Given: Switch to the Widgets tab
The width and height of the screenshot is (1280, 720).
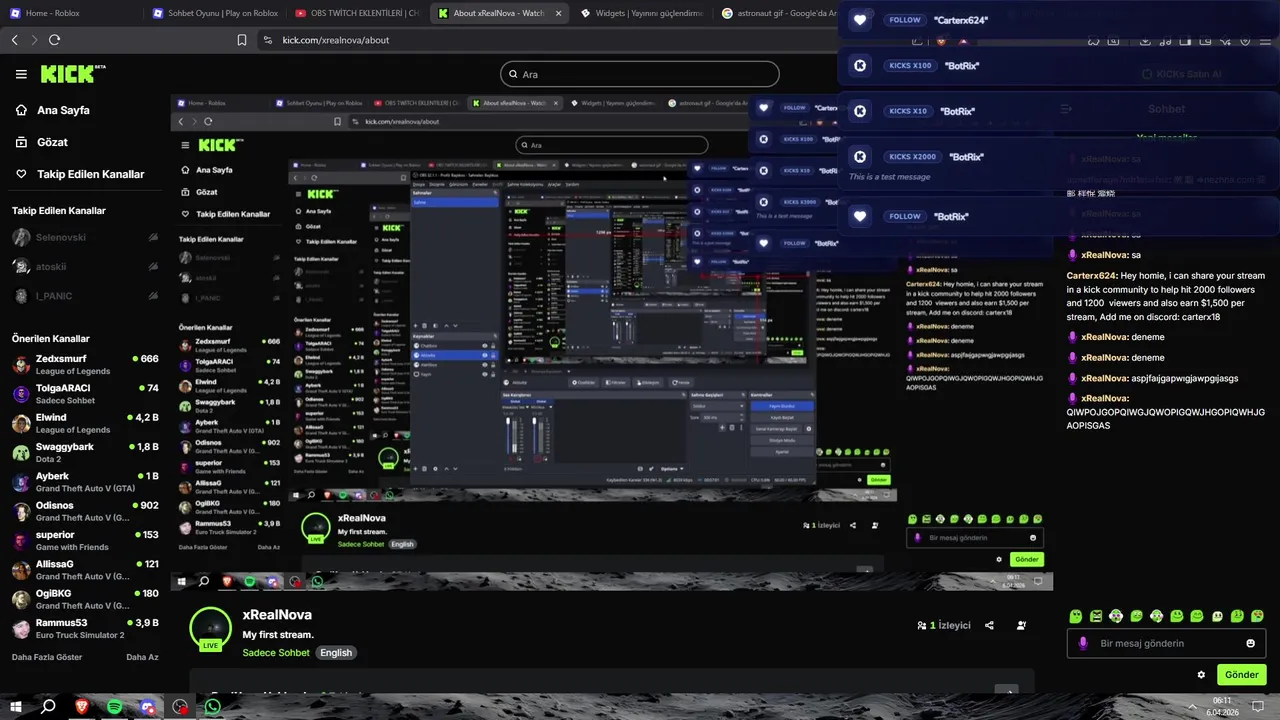Looking at the screenshot, I should tap(643, 14).
